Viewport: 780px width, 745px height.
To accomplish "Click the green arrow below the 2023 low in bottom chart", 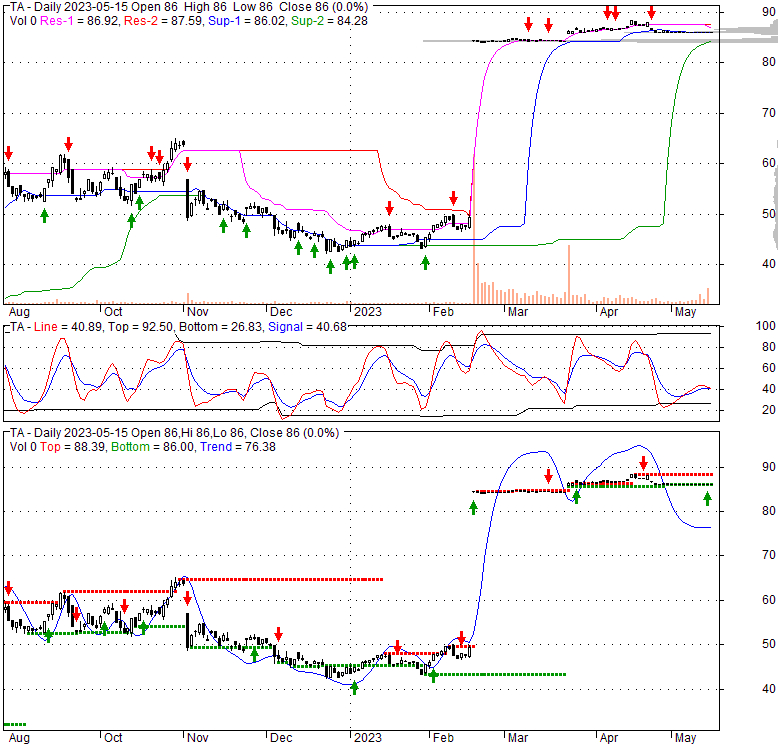I will tap(354, 686).
